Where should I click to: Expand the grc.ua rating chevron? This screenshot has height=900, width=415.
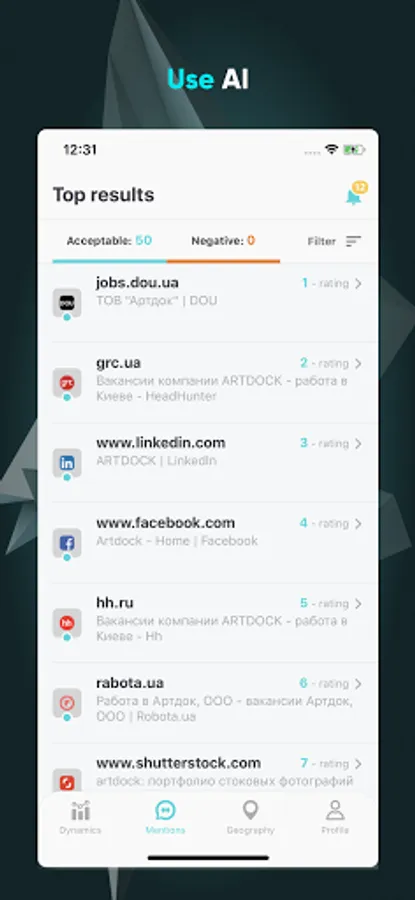tap(358, 363)
